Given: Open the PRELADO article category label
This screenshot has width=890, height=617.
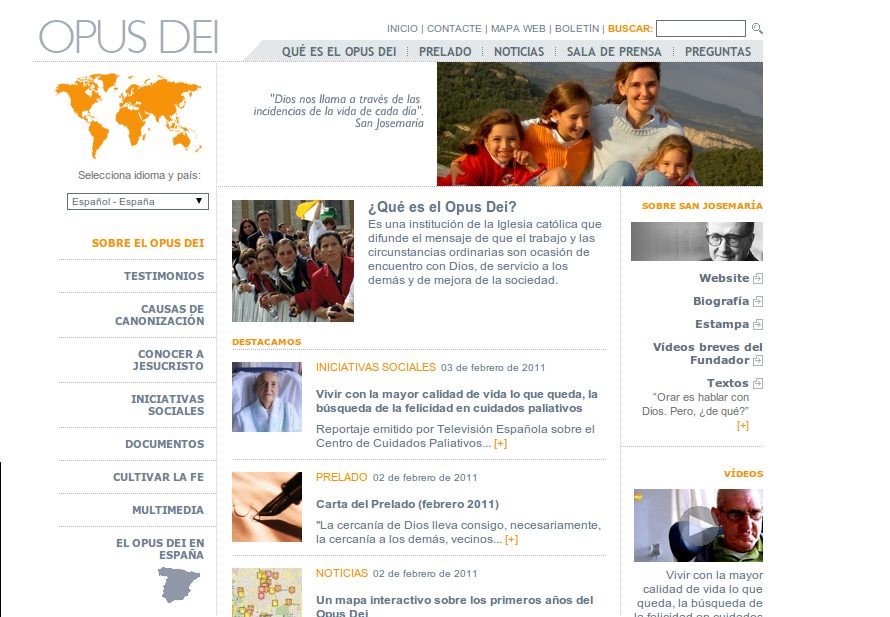Looking at the screenshot, I should tap(342, 477).
